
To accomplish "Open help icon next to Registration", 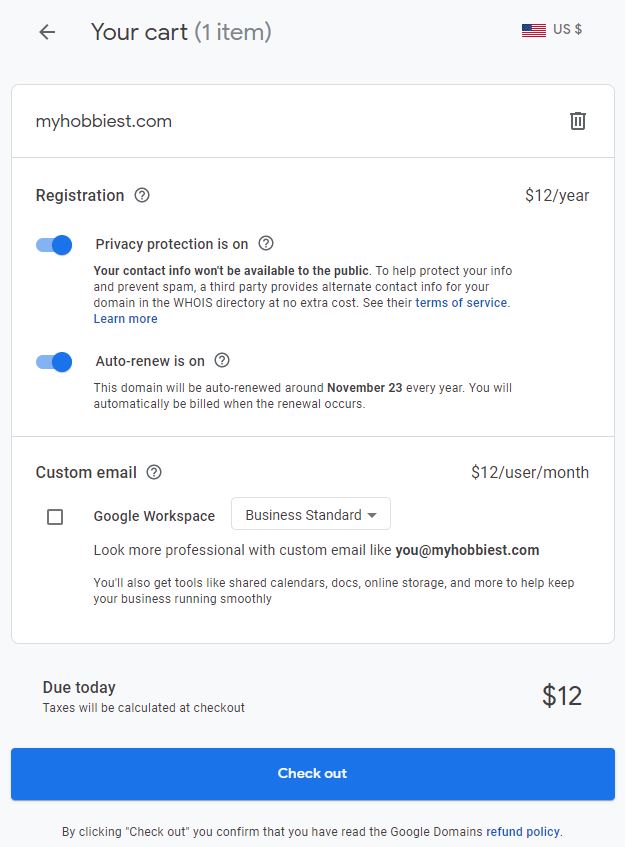I will (142, 195).
